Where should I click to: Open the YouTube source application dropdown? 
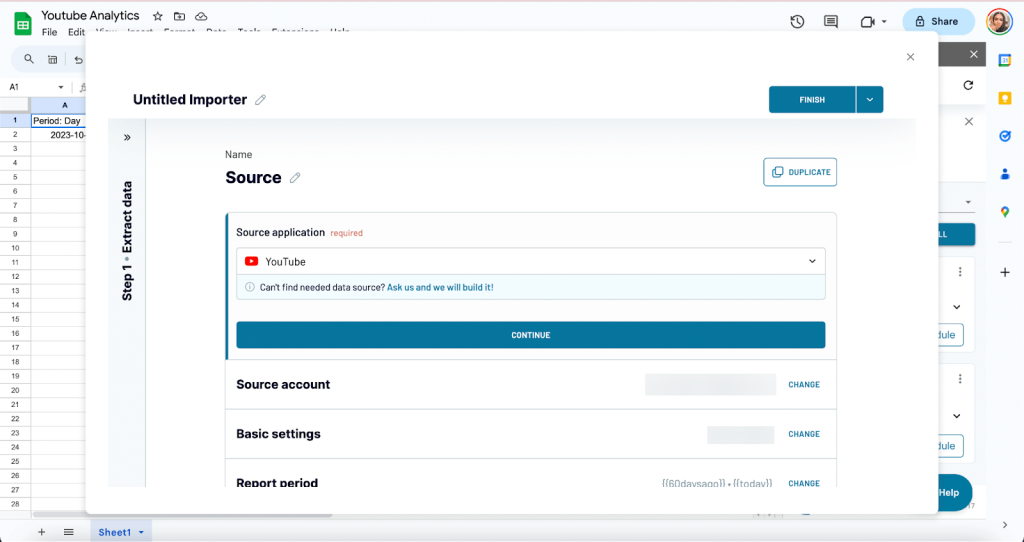[530, 261]
